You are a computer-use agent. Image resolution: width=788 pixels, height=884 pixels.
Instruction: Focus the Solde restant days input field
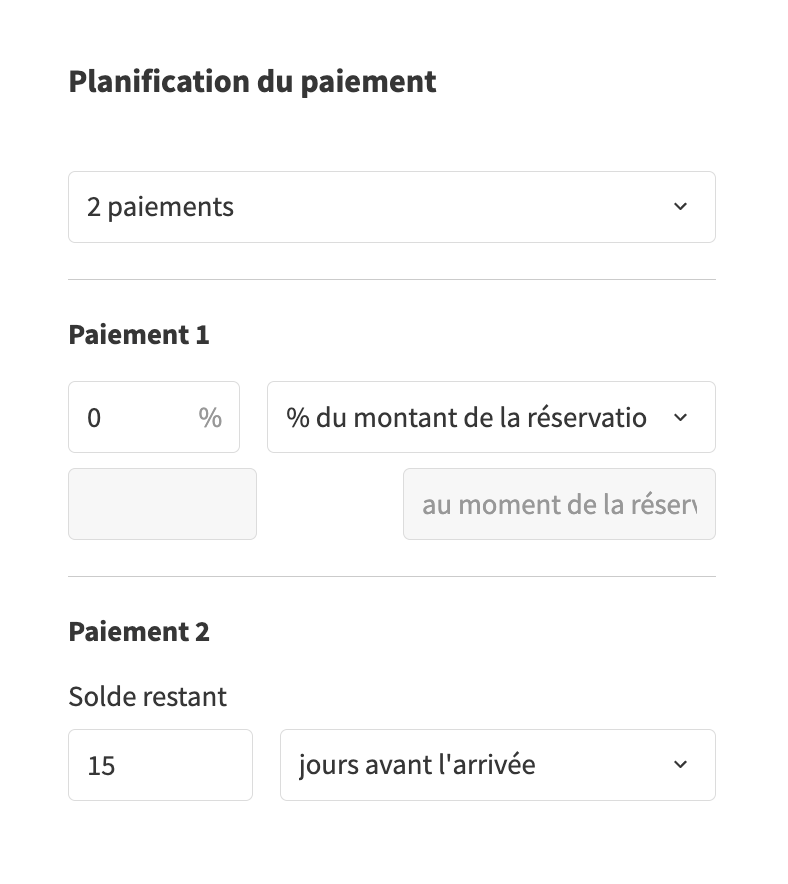click(160, 765)
